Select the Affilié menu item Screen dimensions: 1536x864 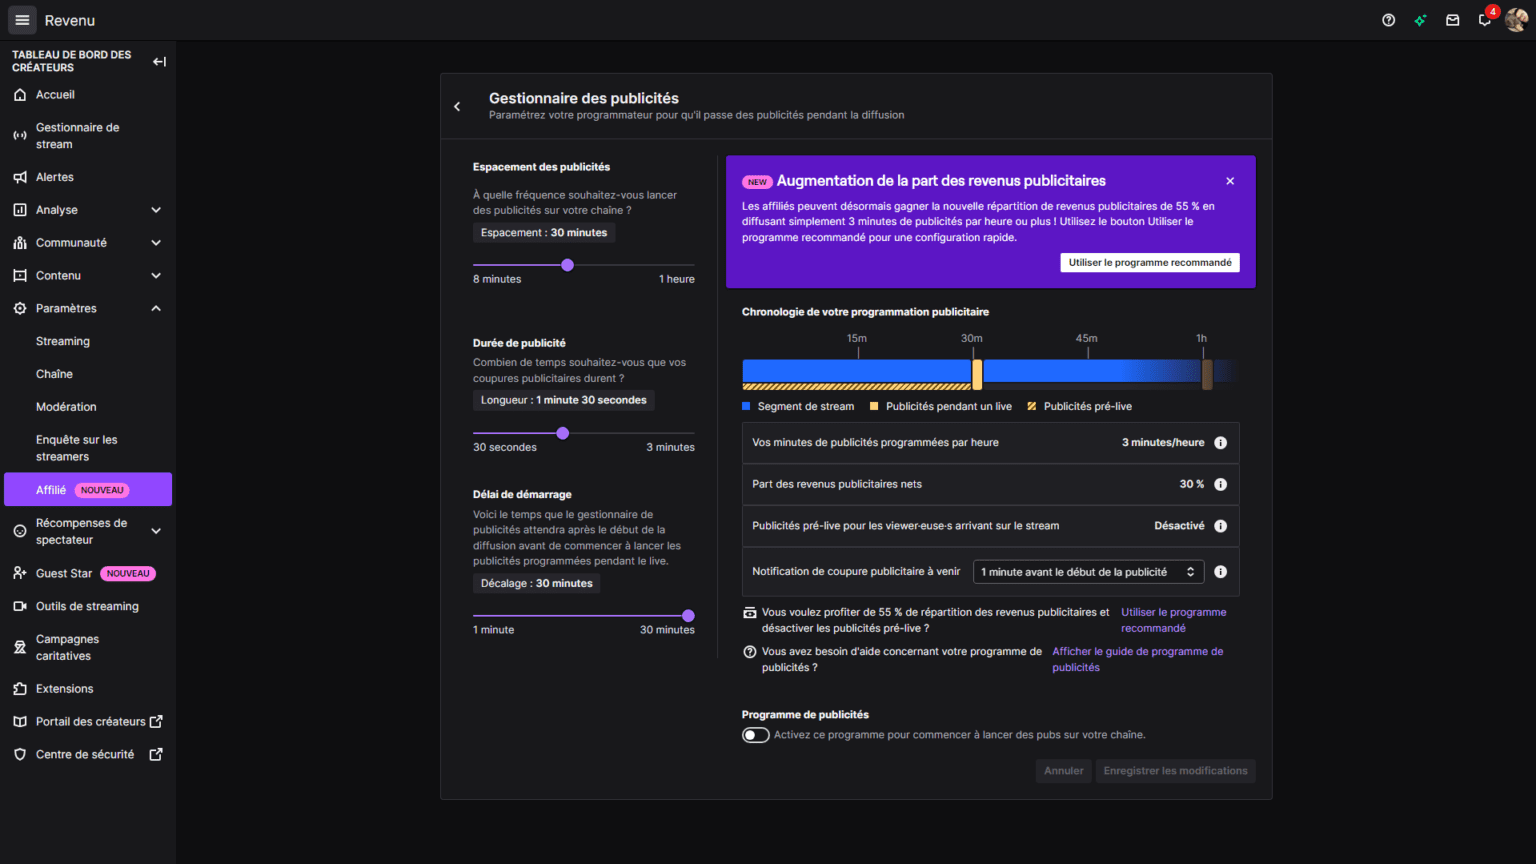(88, 490)
